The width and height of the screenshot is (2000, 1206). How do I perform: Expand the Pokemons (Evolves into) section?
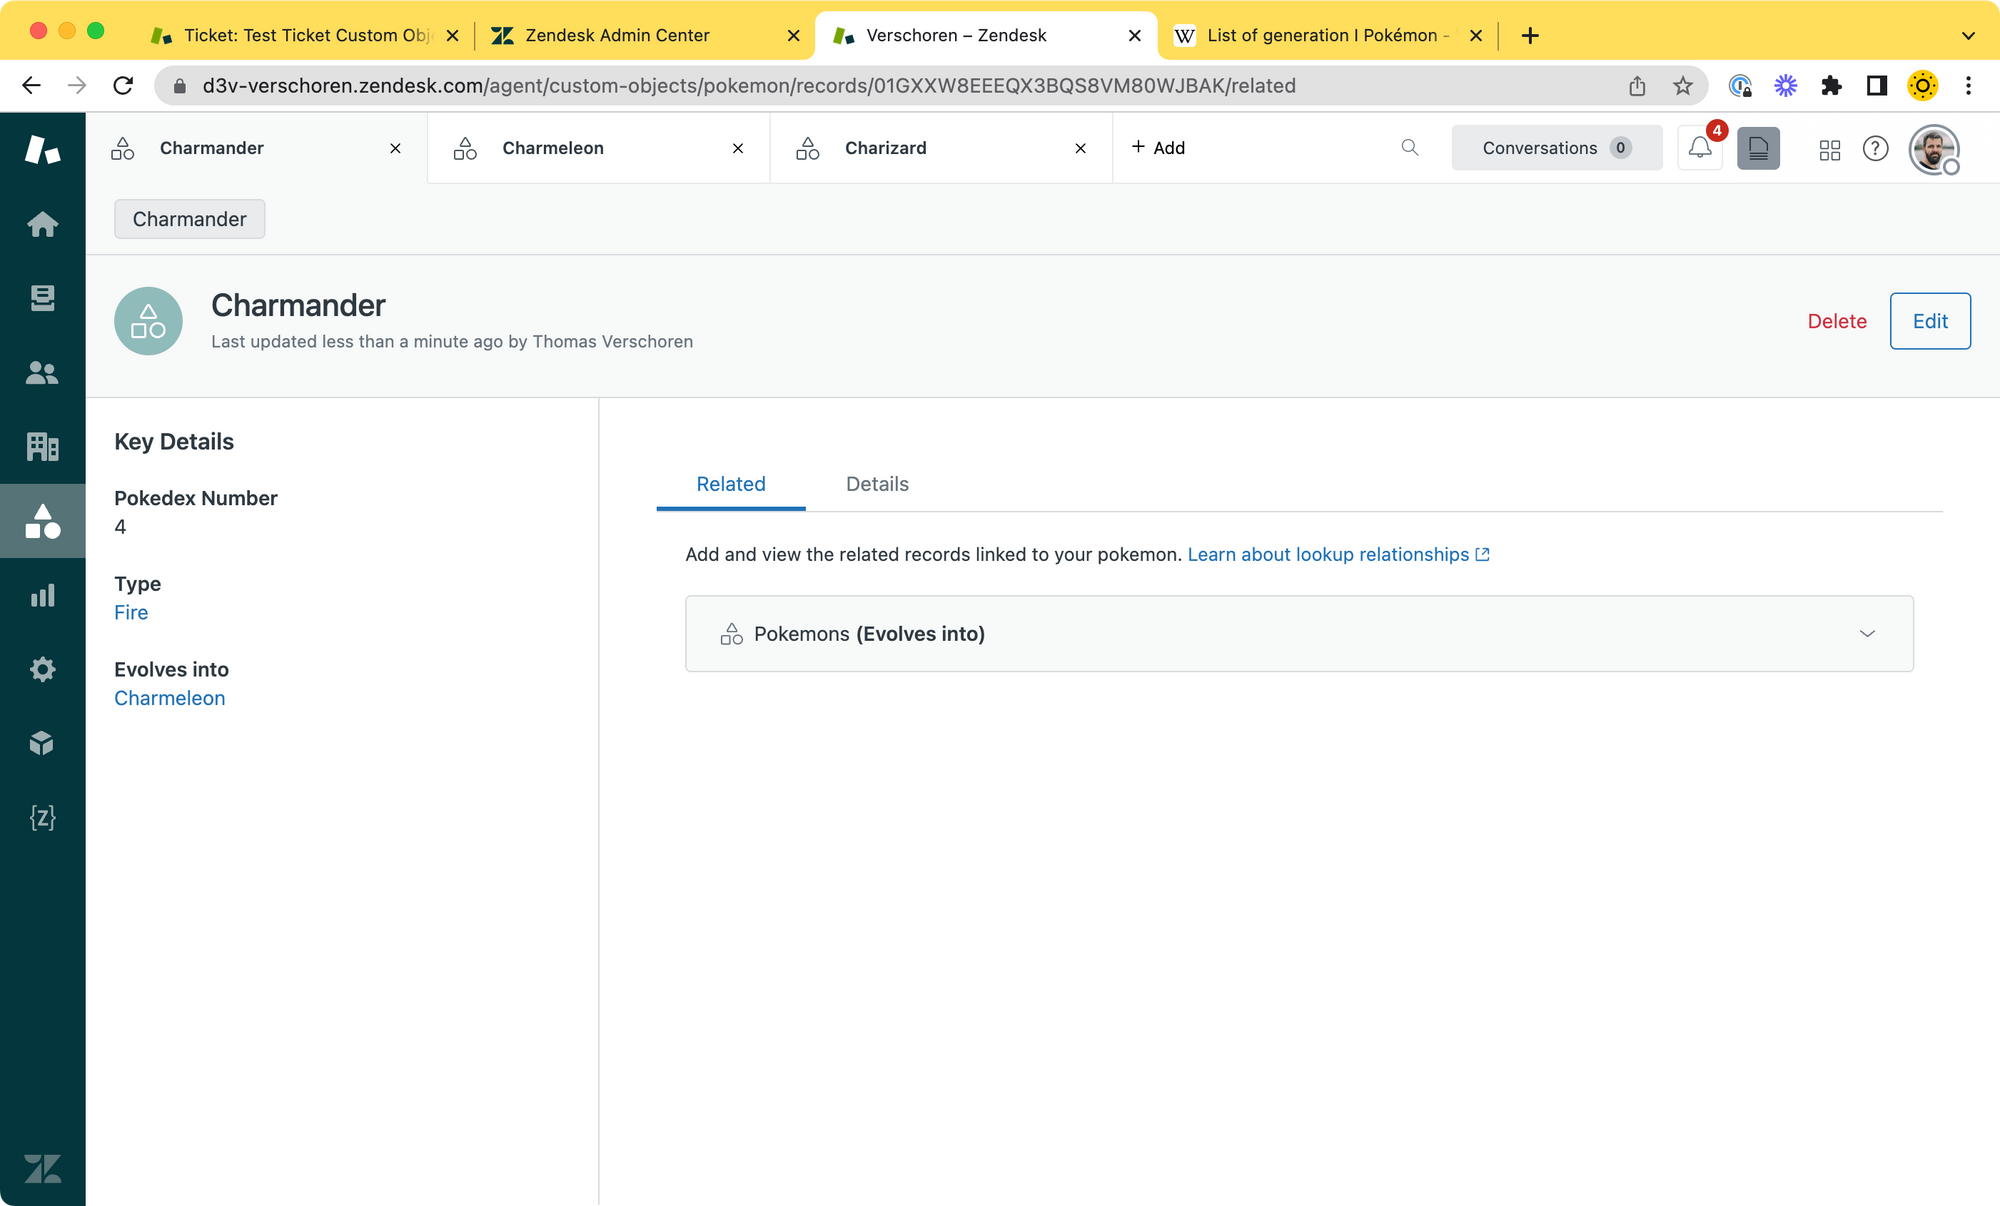coord(1866,634)
